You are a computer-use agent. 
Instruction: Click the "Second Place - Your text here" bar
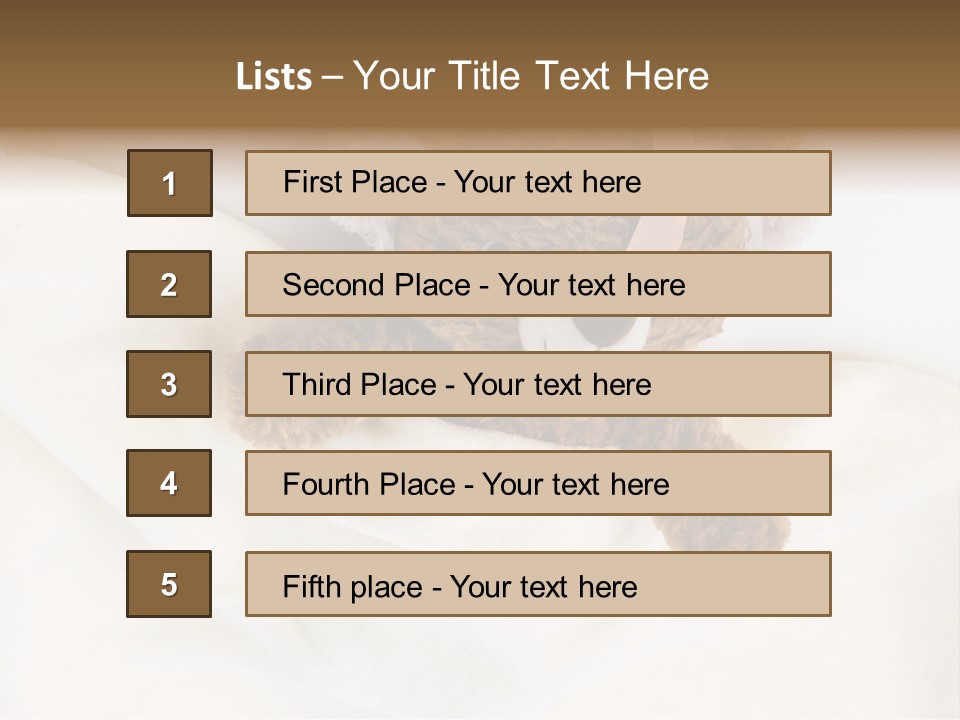(x=538, y=284)
